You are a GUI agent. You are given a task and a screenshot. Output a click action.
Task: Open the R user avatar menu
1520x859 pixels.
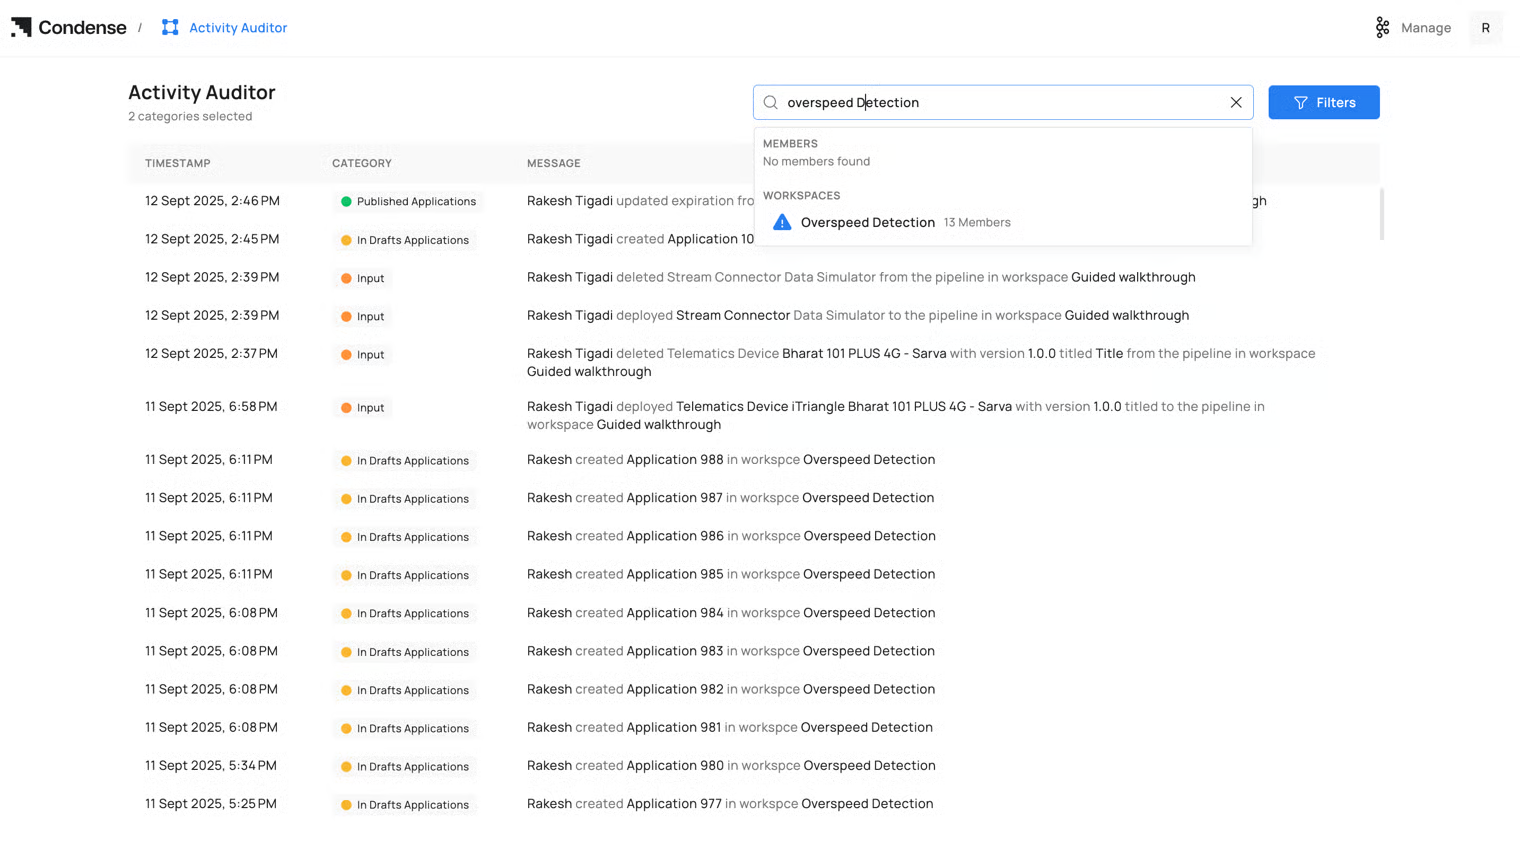1485,28
